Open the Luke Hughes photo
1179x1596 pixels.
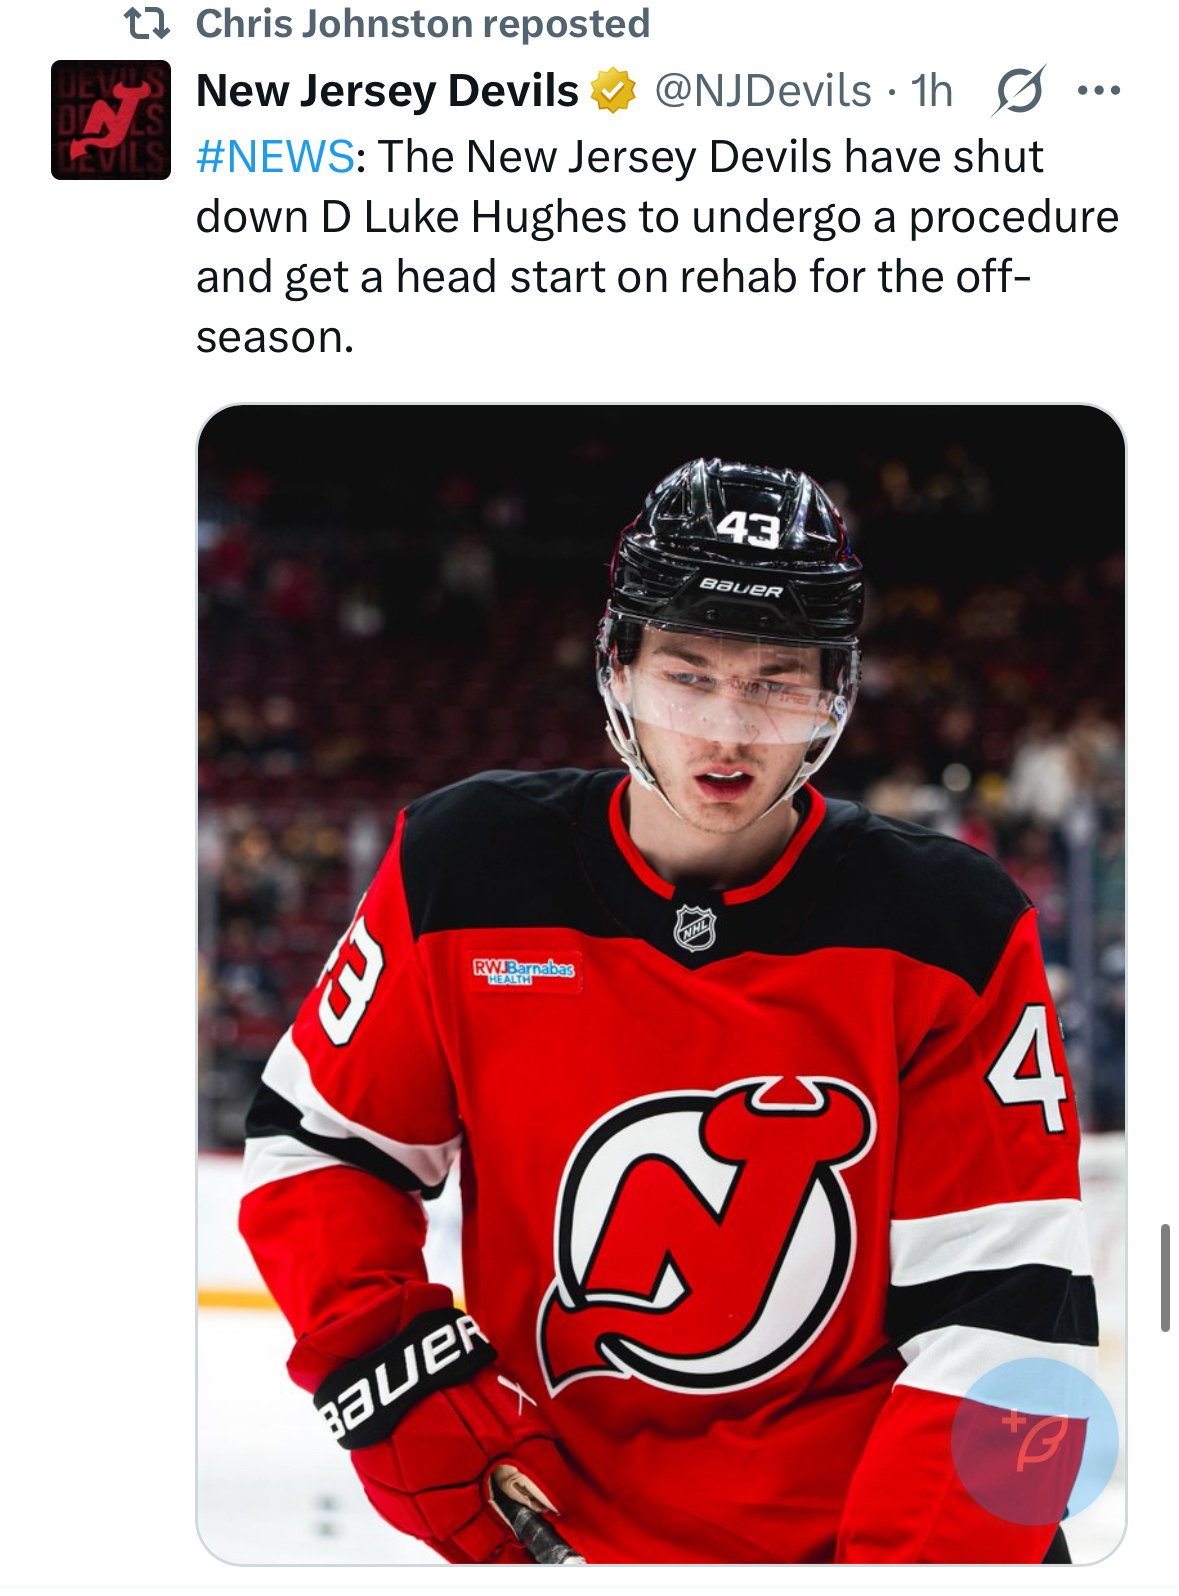click(661, 984)
